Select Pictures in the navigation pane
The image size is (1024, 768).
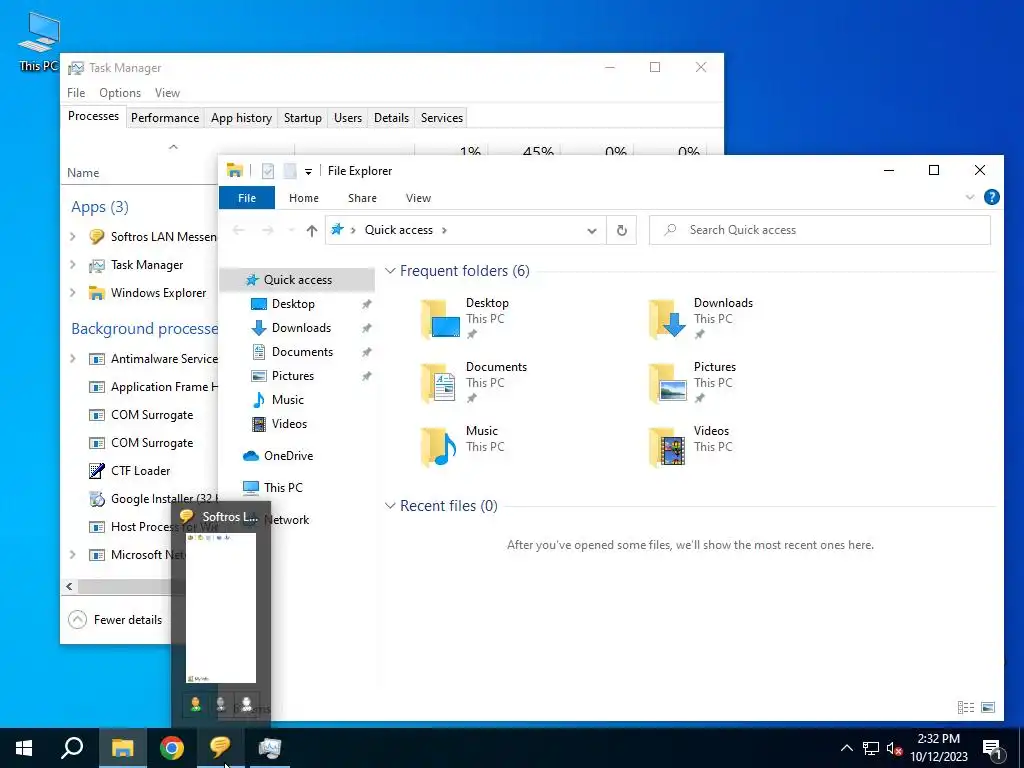tap(293, 376)
